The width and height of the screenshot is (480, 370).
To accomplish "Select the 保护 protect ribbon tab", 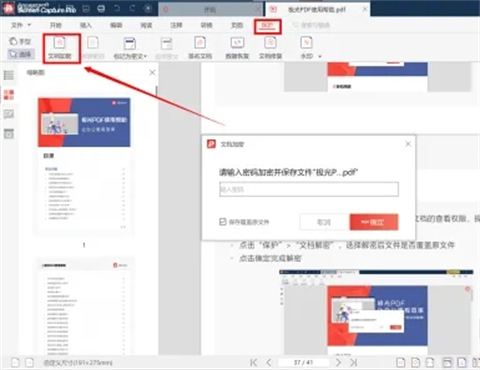I will coord(267,26).
